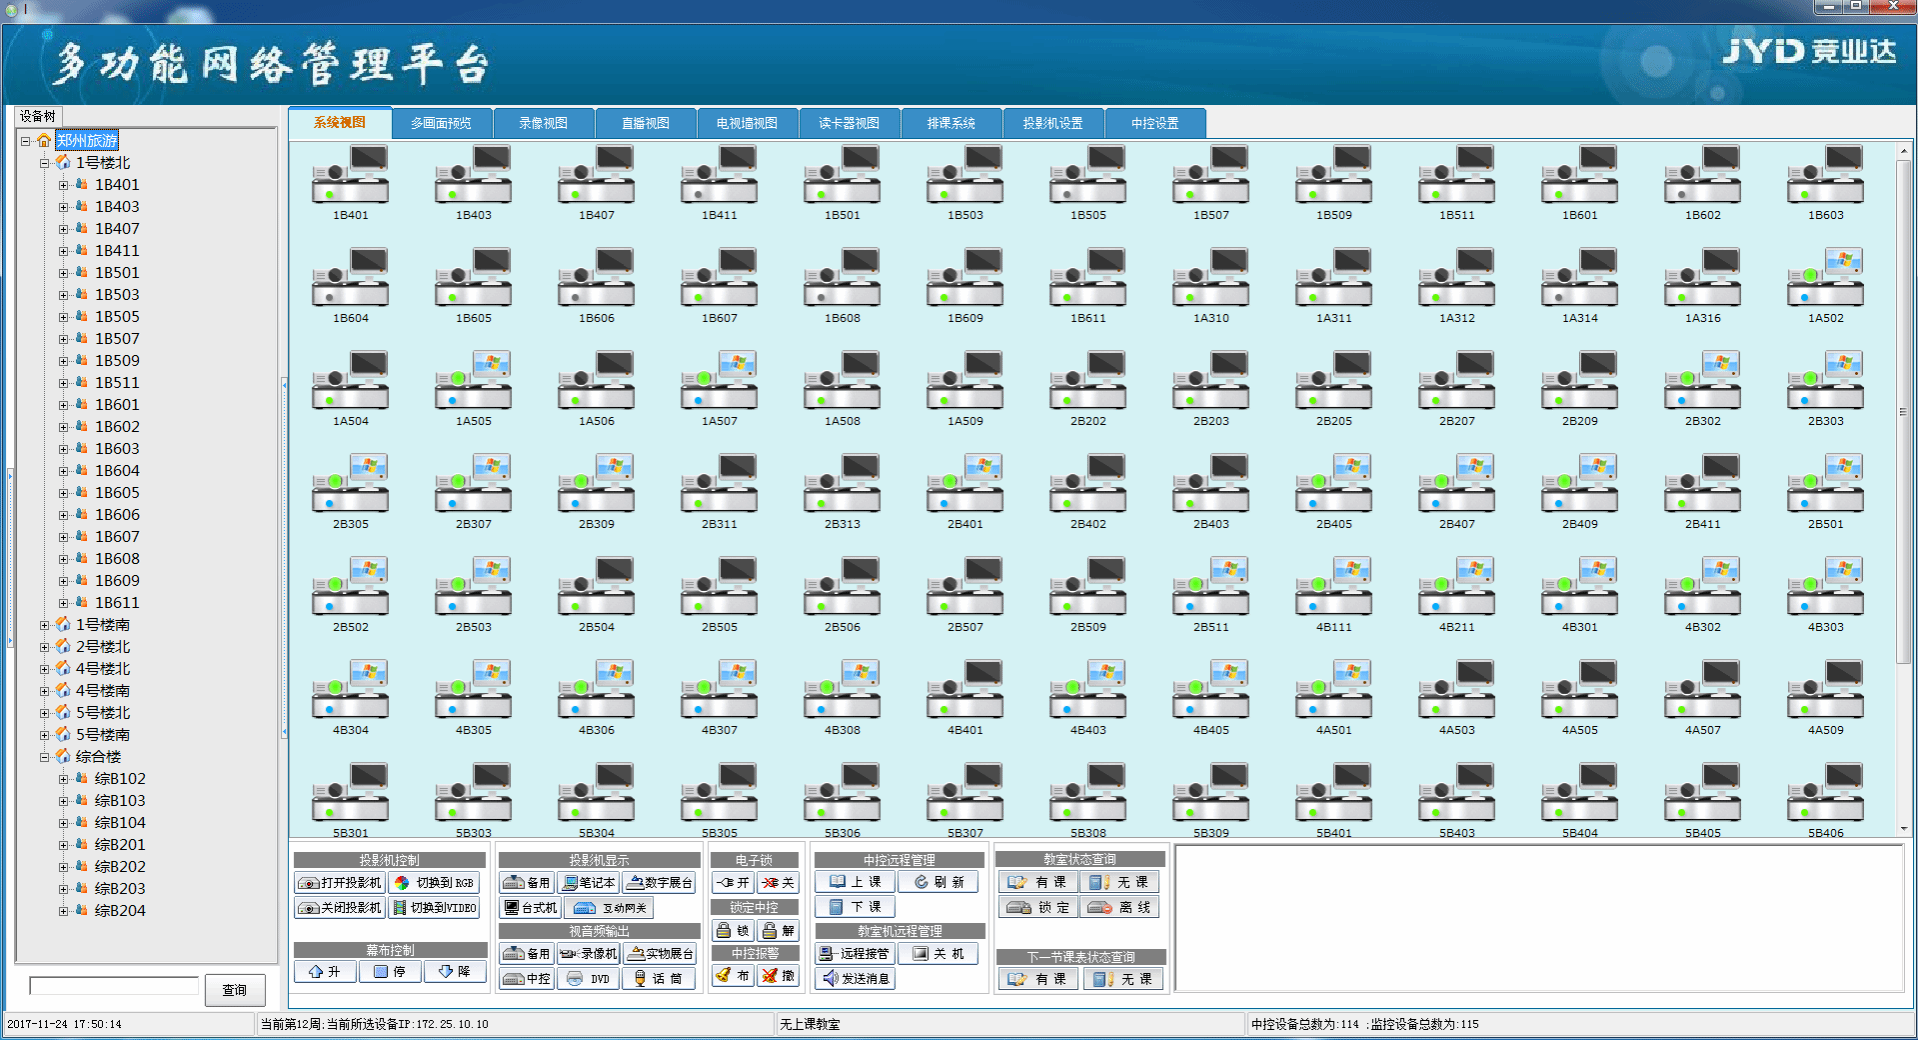The height and width of the screenshot is (1040, 1918).
Task: Collapse the 综合楼 tree node
Action: (x=44, y=757)
